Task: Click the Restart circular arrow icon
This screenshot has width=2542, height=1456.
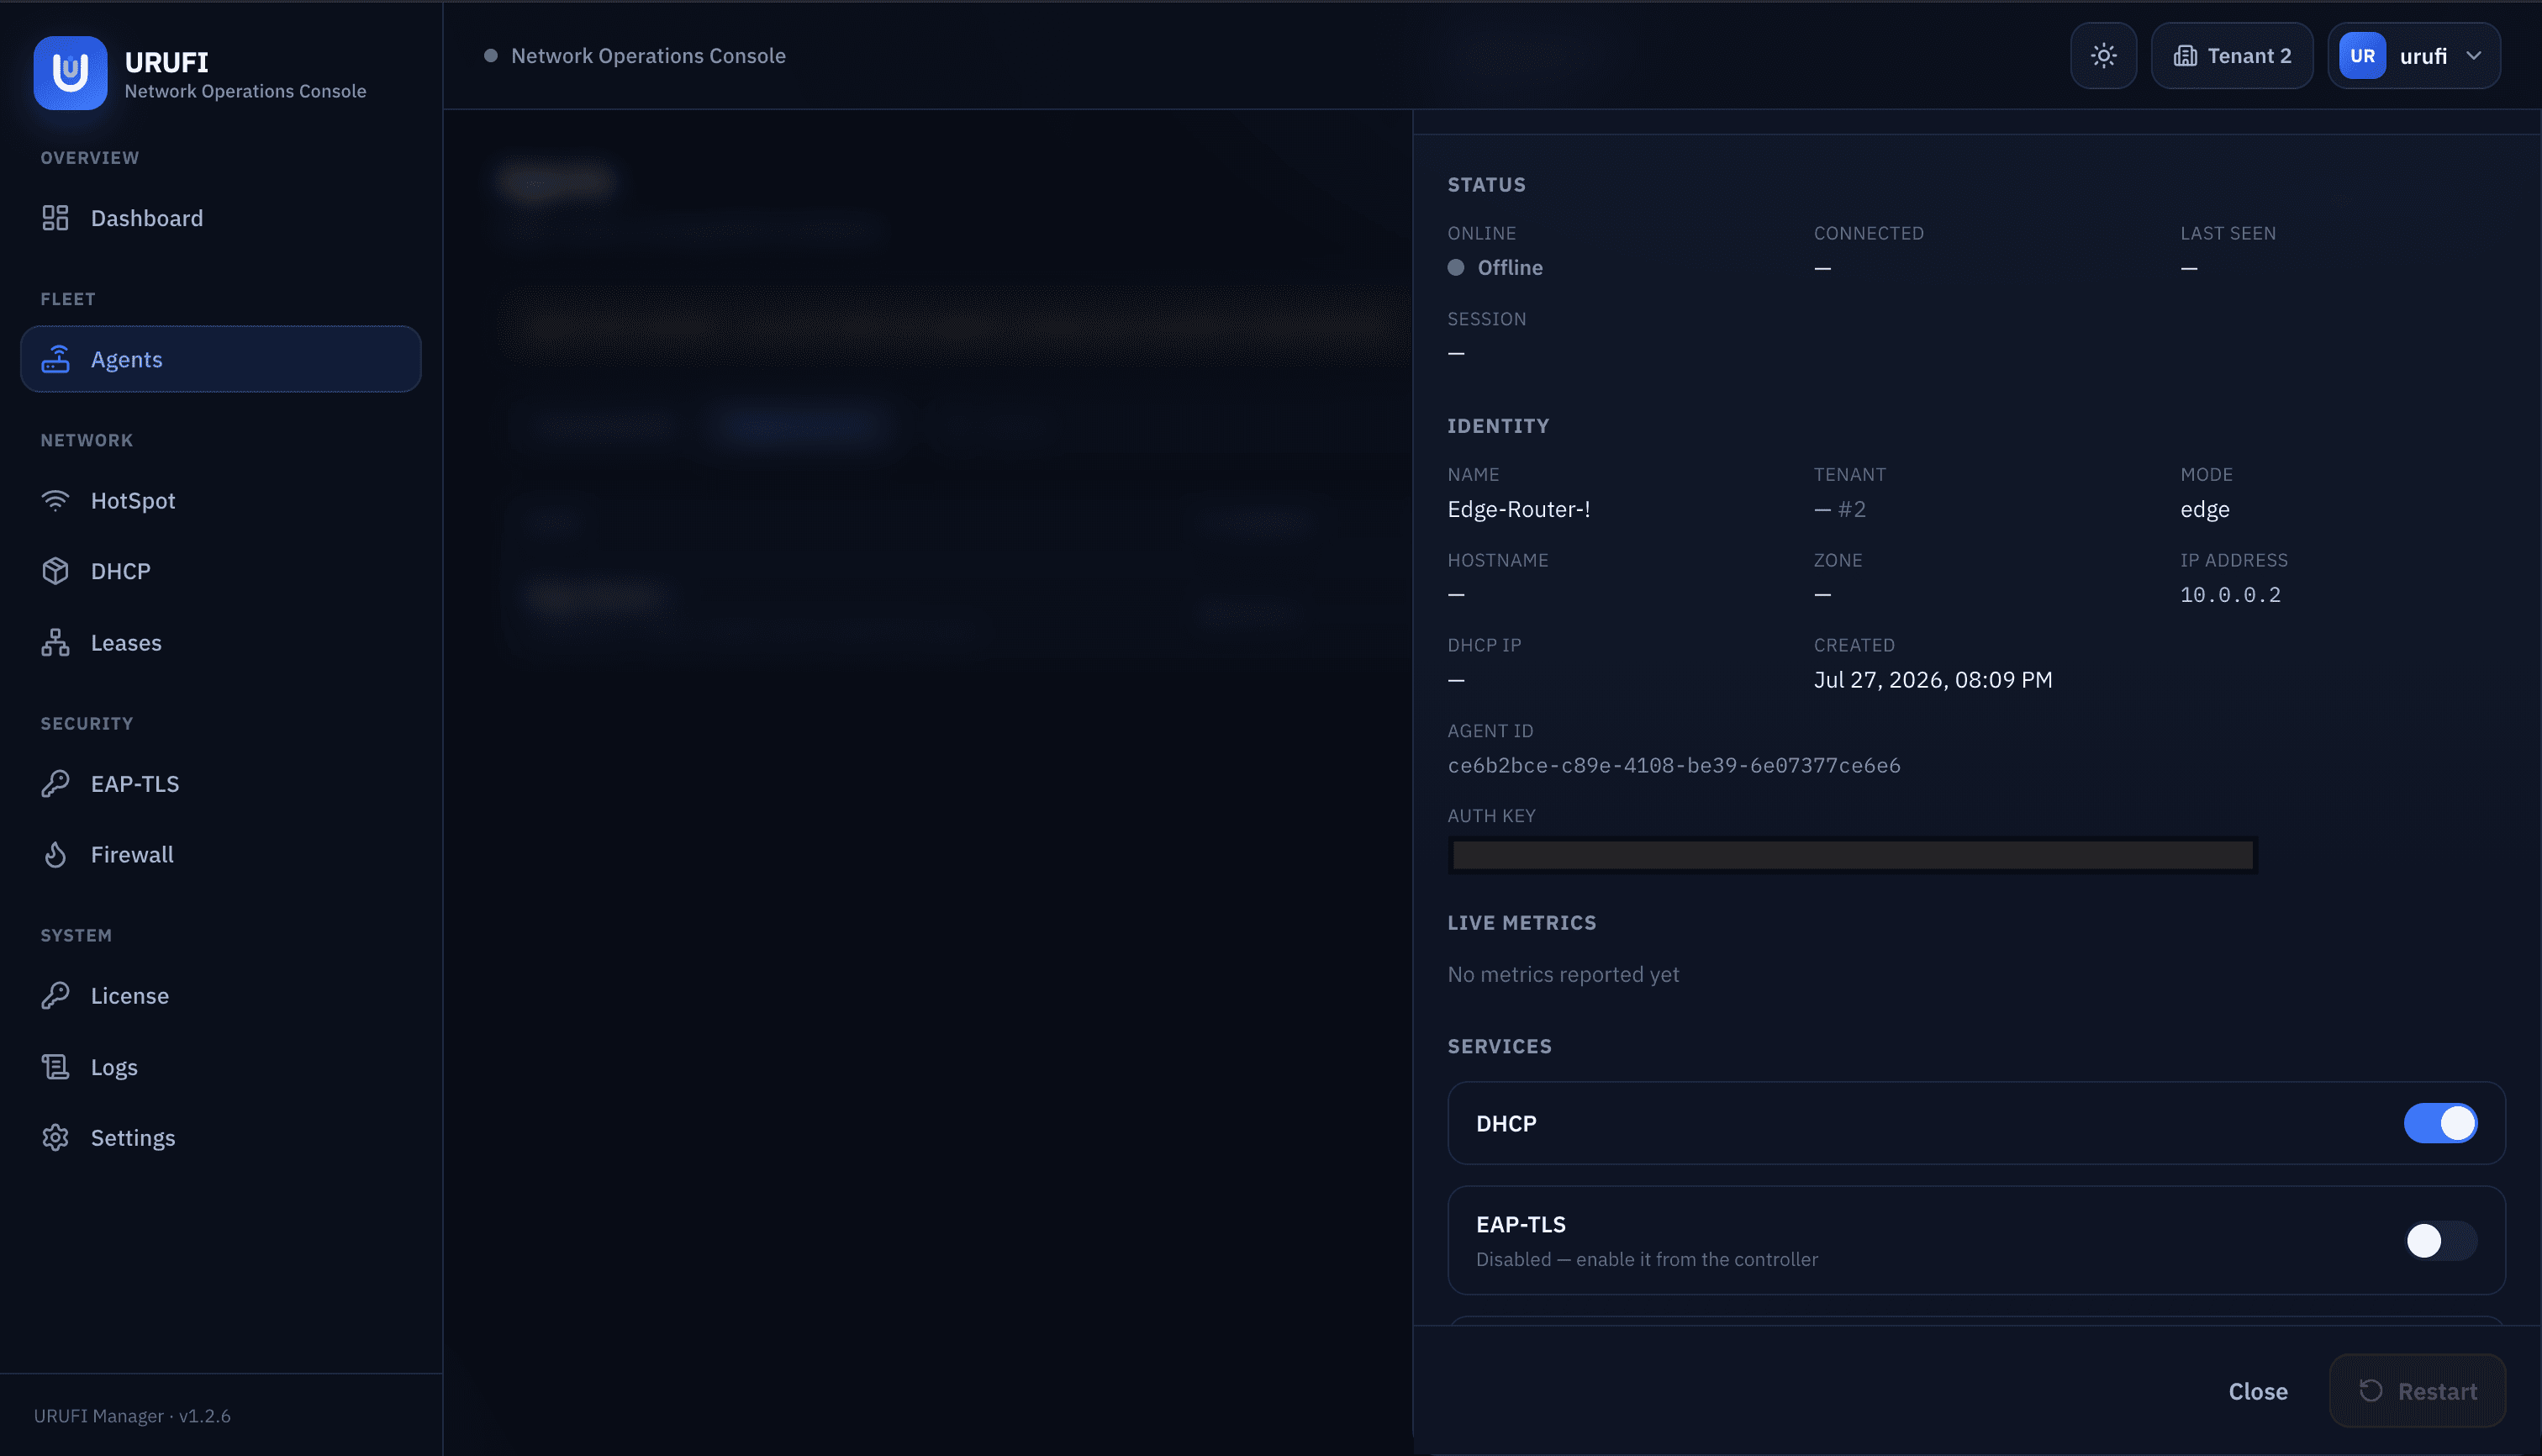Action: pyautogui.click(x=2370, y=1391)
